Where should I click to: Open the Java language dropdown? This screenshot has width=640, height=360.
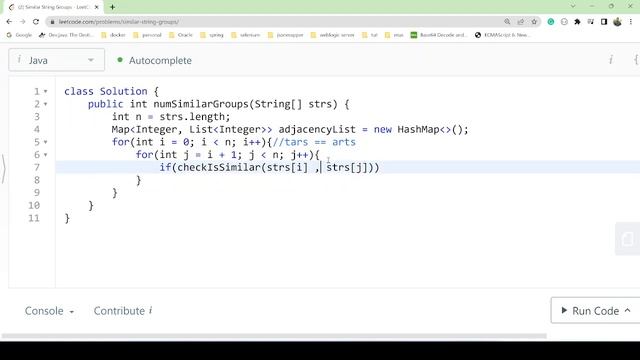point(56,60)
